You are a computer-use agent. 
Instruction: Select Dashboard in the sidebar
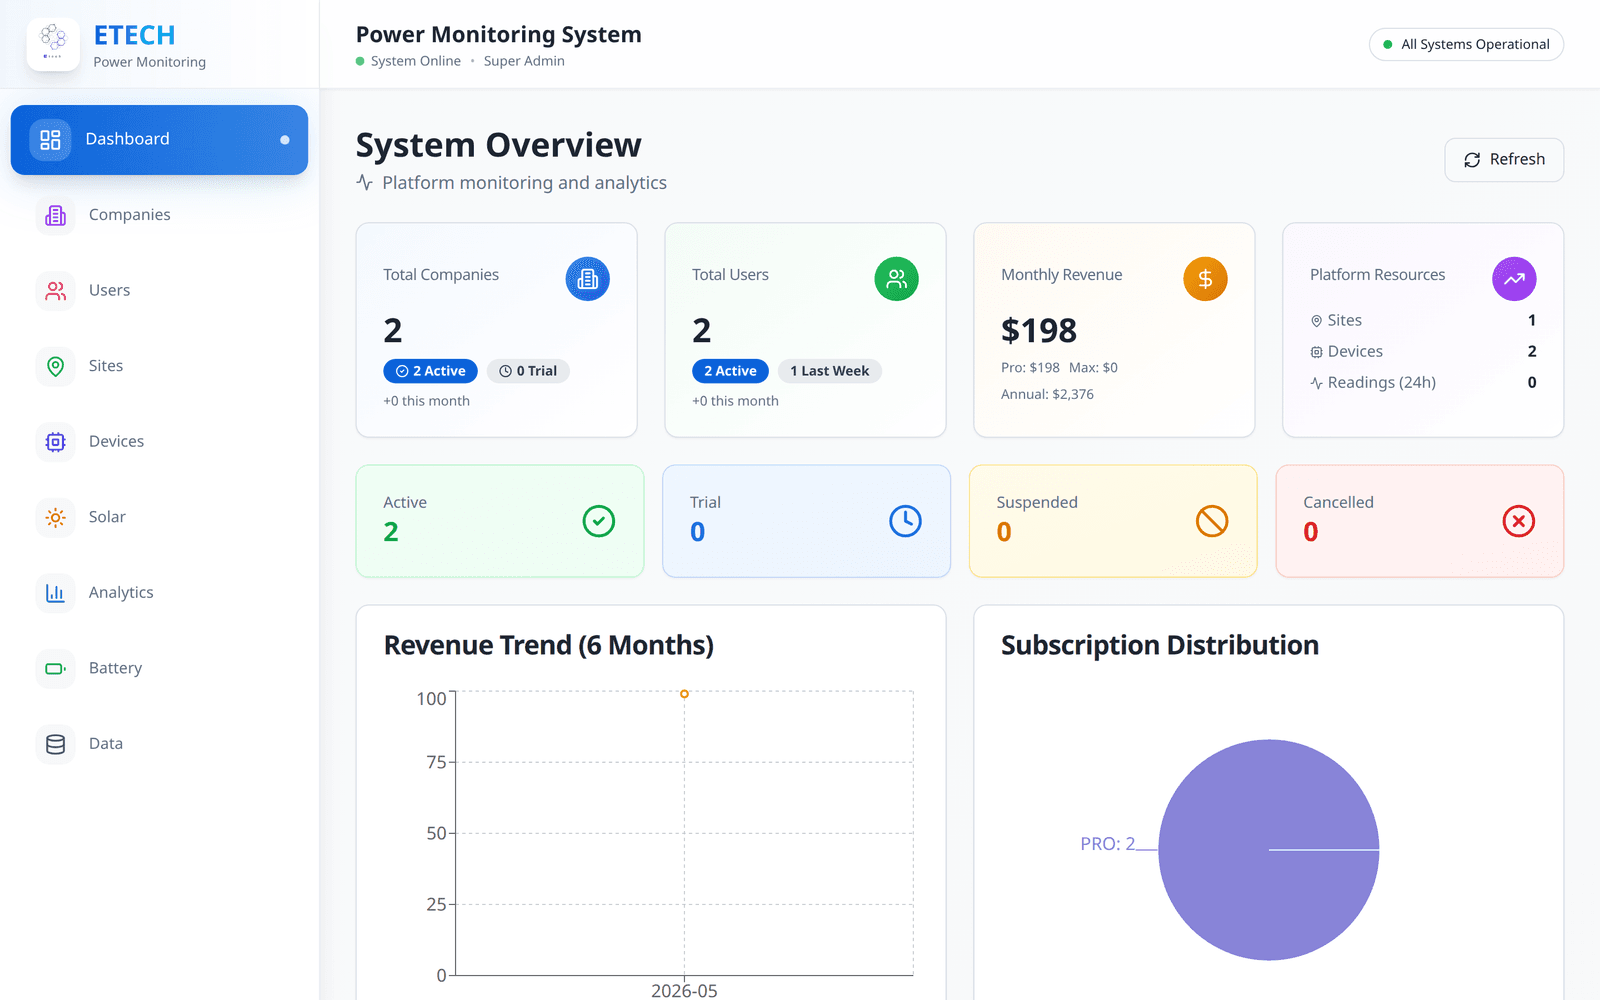coord(159,140)
